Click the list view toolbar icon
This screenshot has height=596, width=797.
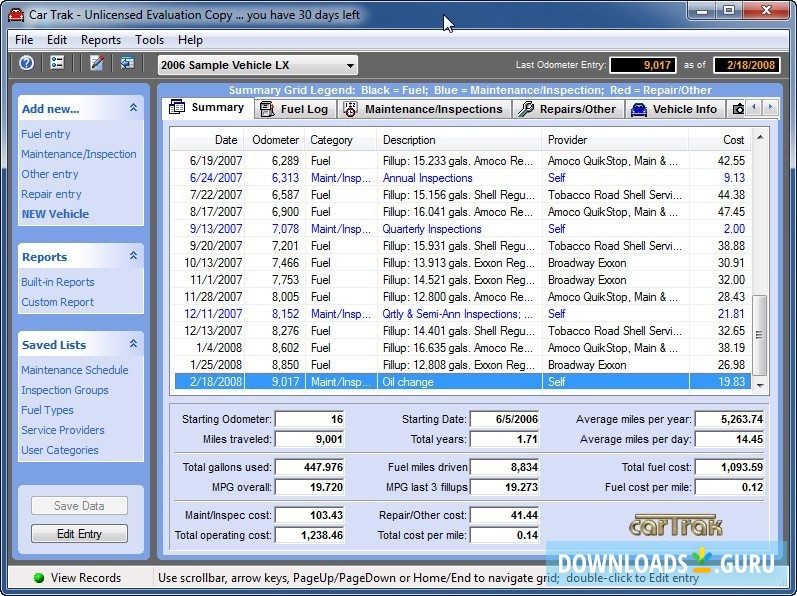click(x=57, y=63)
